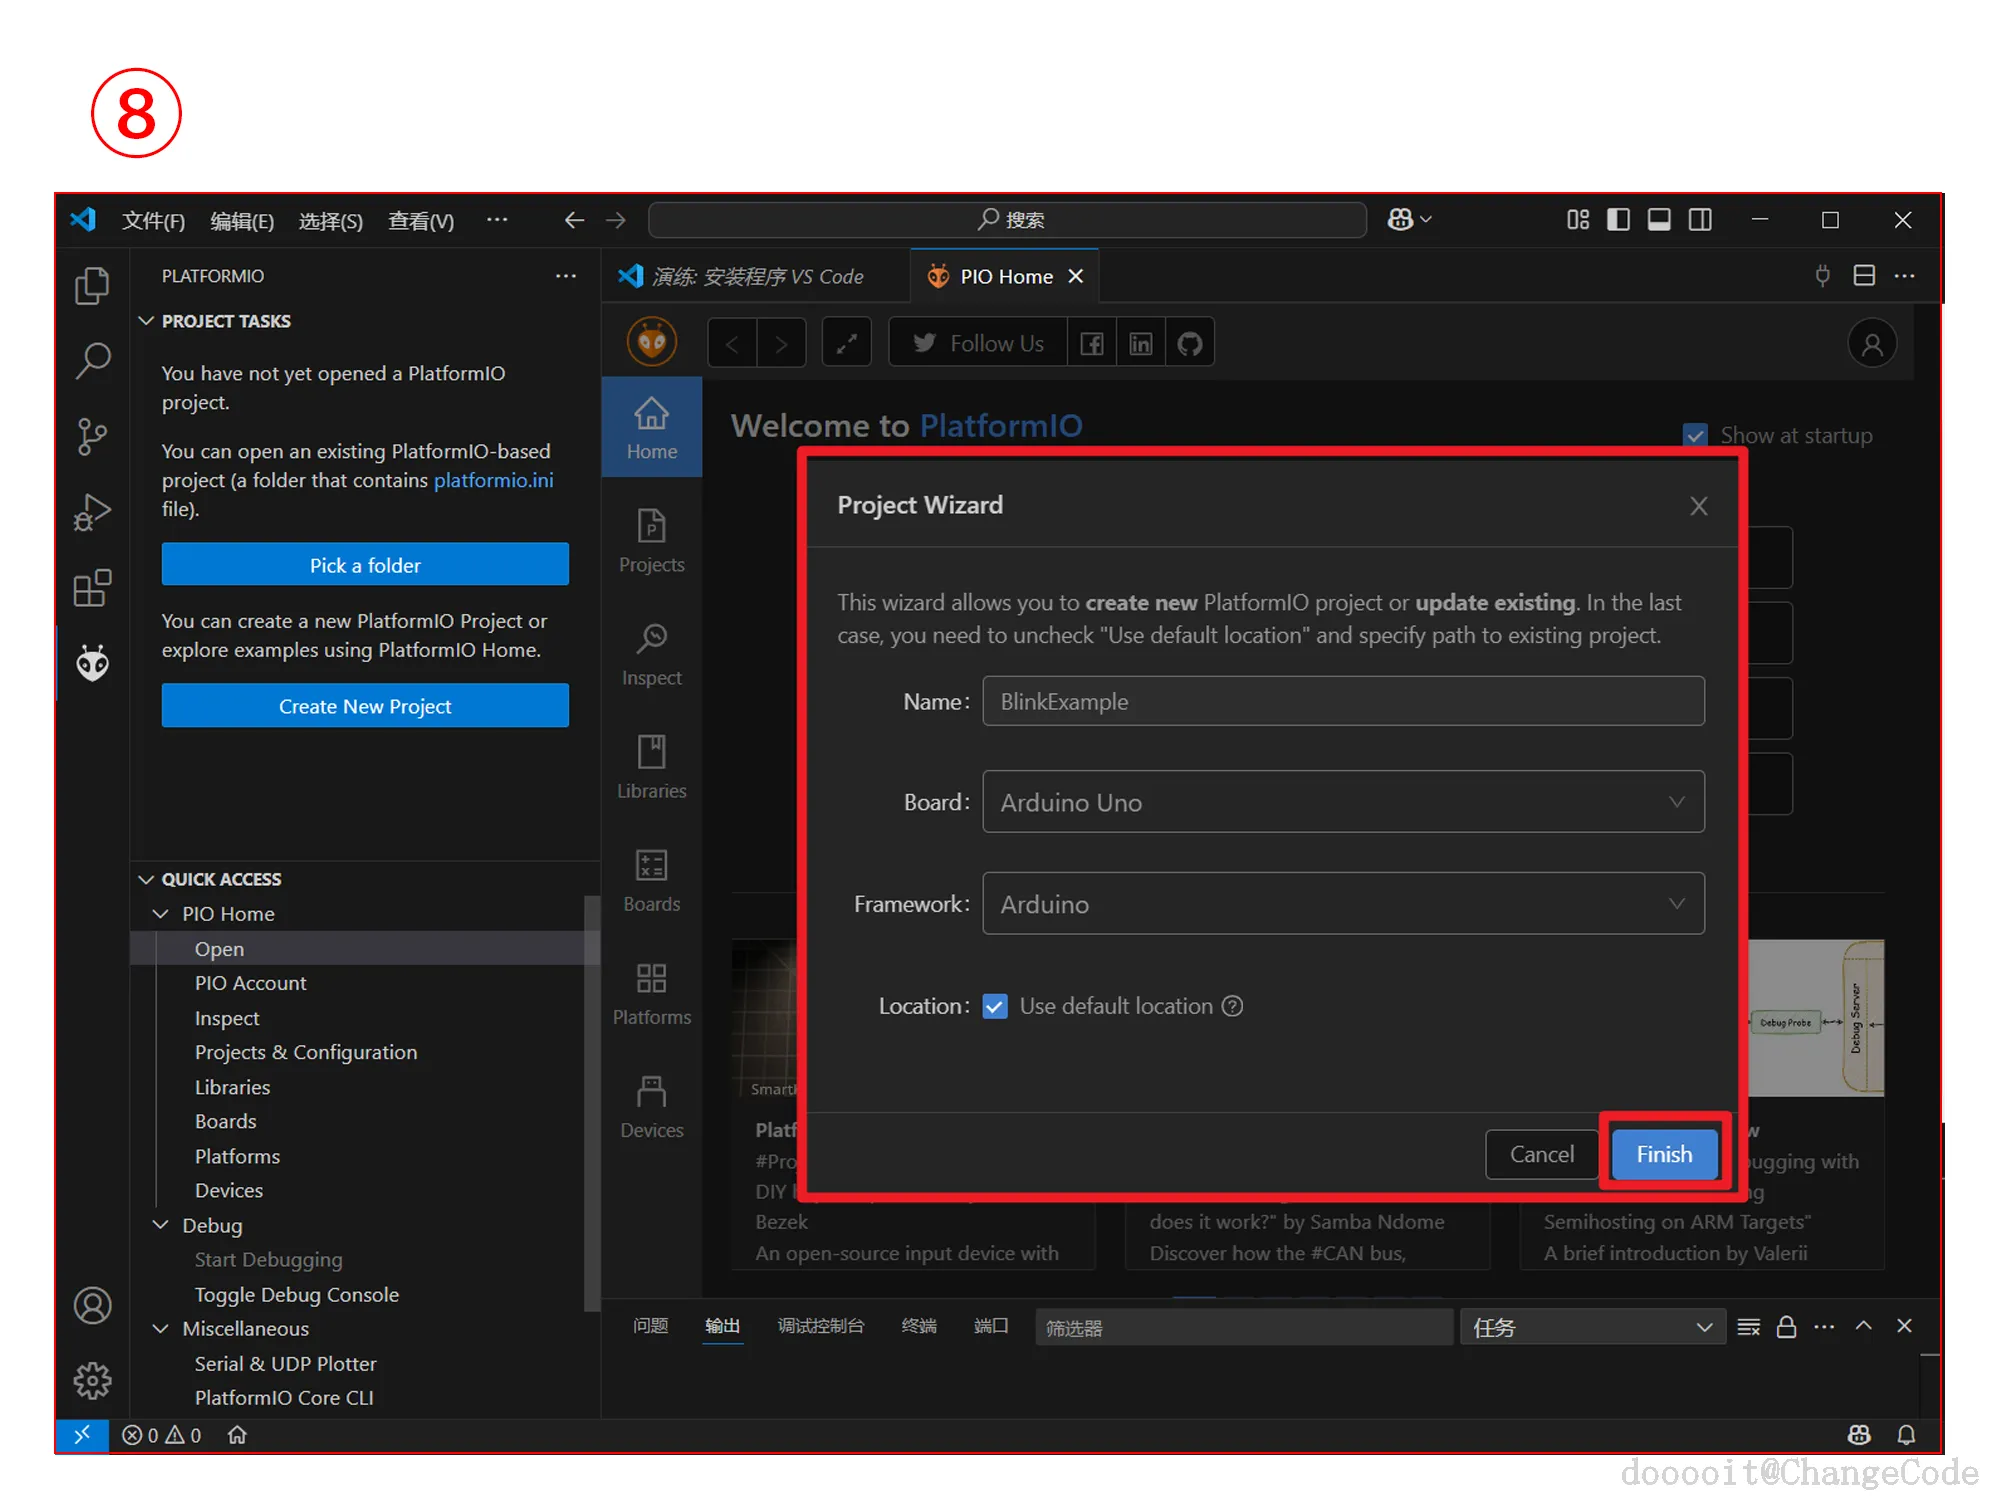Toggle Show at startup checkbox

[x=1695, y=436]
